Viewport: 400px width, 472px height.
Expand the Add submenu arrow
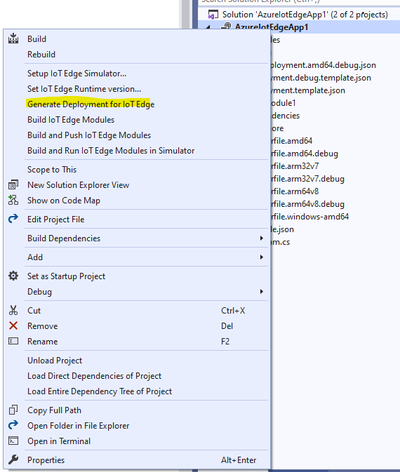(x=261, y=257)
